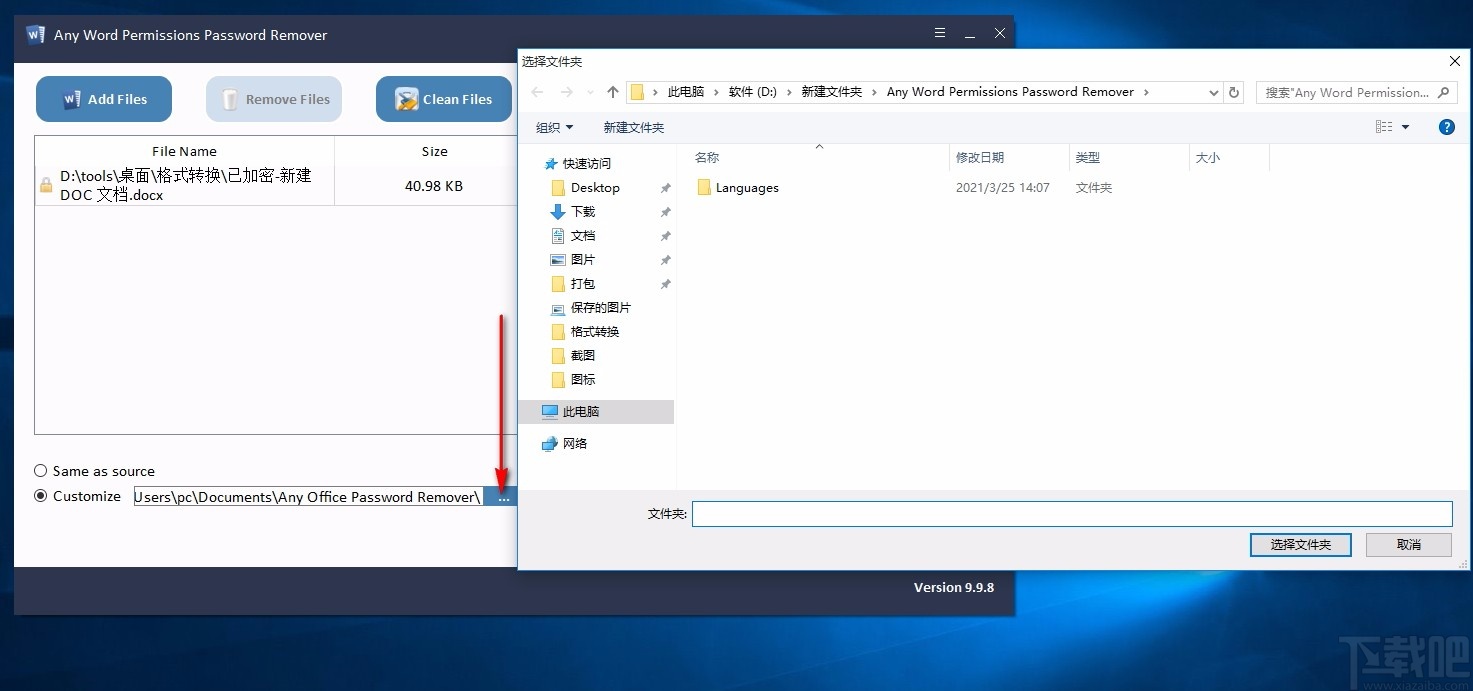Image resolution: width=1473 pixels, height=691 pixels.
Task: Expand 此电脑 in the sidebar tree
Action: pyautogui.click(x=534, y=411)
